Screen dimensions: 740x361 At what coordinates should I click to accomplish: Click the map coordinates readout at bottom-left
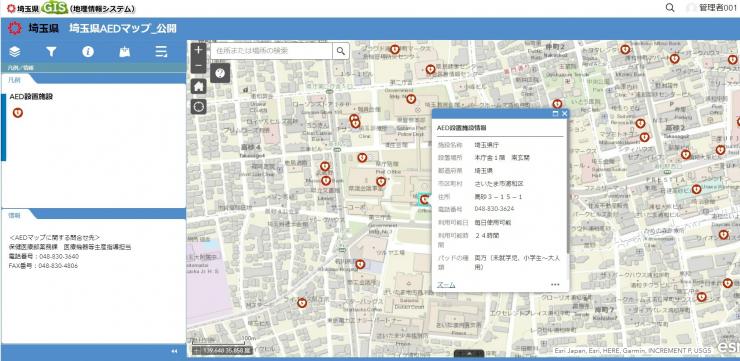(221, 351)
